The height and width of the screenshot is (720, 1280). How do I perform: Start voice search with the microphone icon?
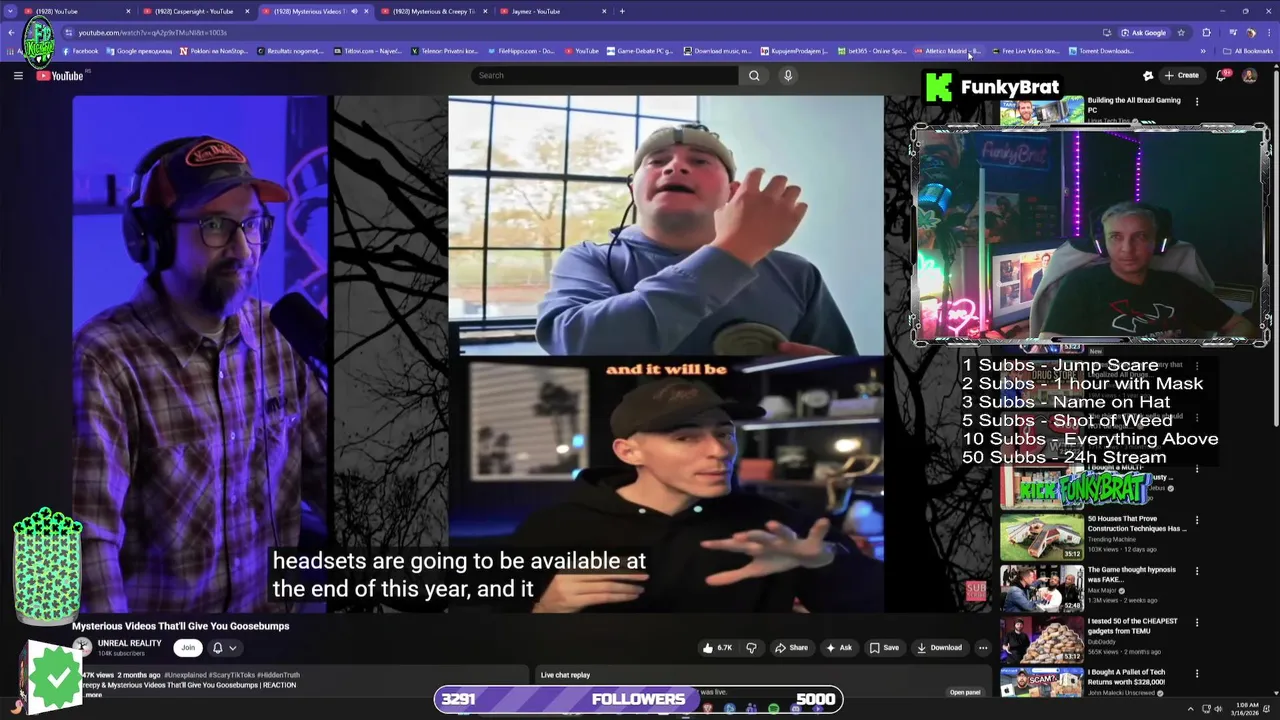[x=788, y=75]
